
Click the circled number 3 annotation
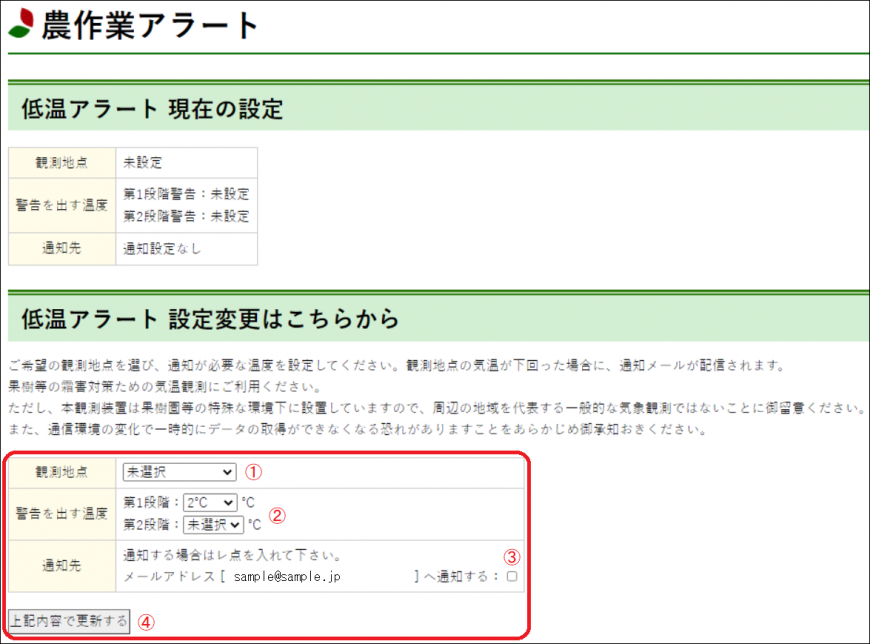(510, 557)
